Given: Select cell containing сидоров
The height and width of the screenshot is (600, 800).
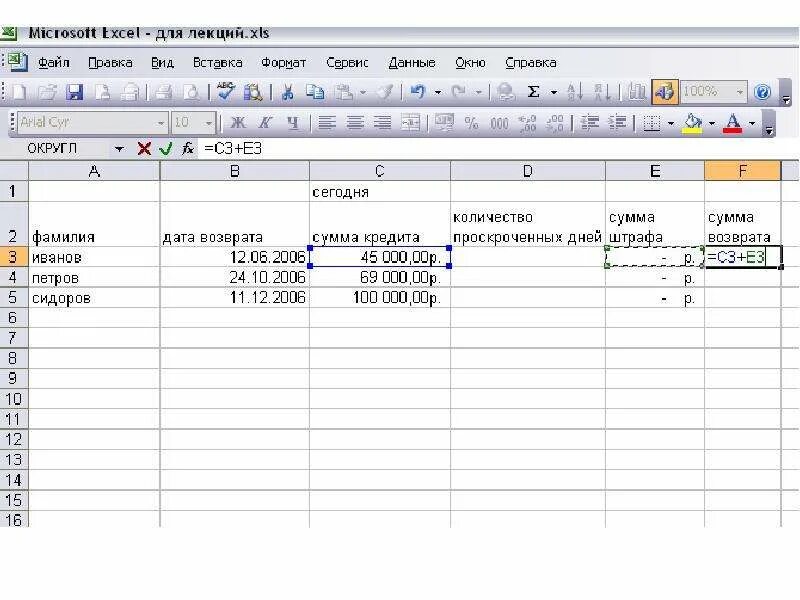Looking at the screenshot, I should 94,297.
